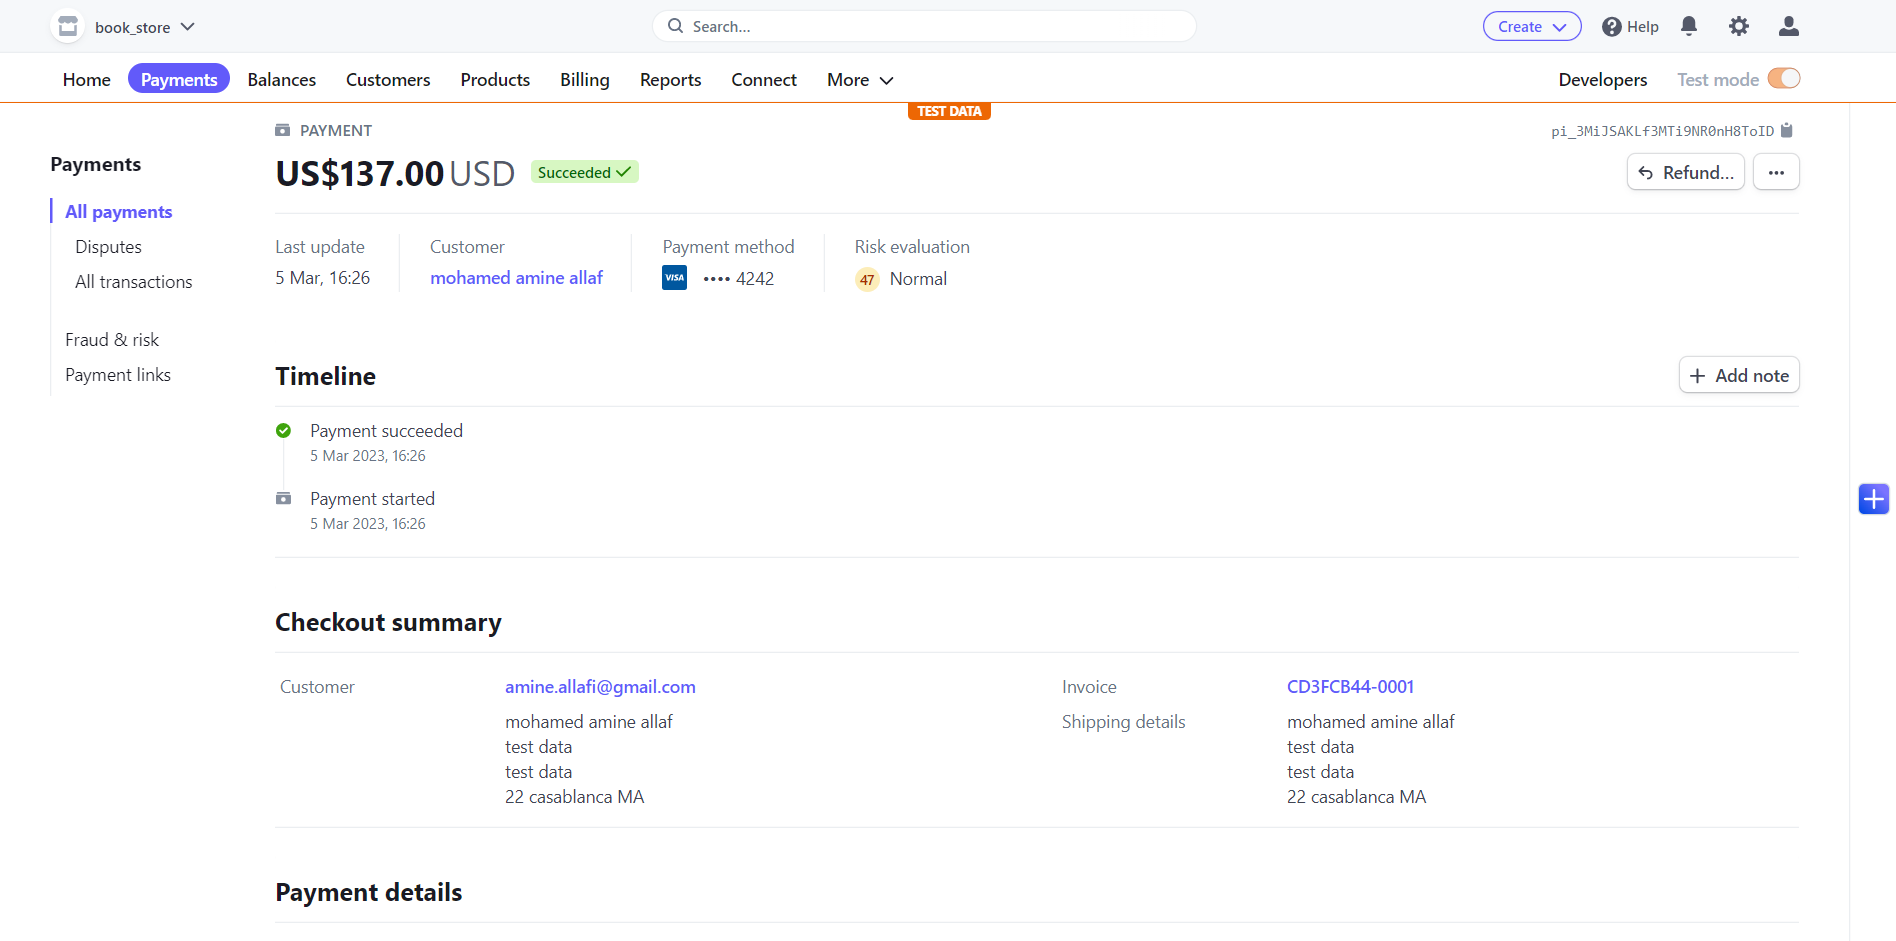
Task: Click the US$137.00 amount
Action: click(x=360, y=174)
